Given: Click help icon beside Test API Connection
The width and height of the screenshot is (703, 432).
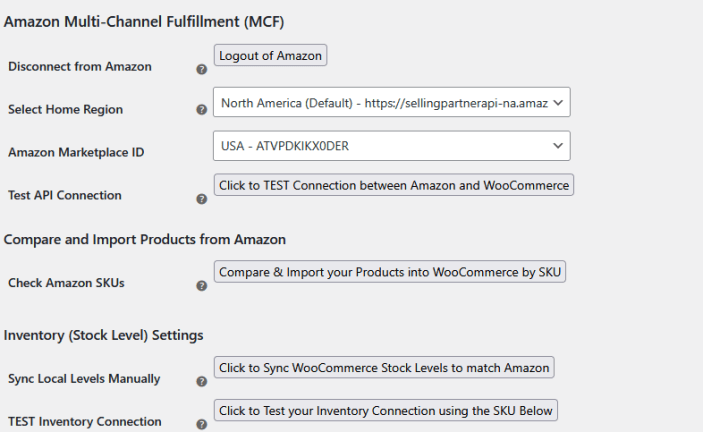Looking at the screenshot, I should pos(201,199).
